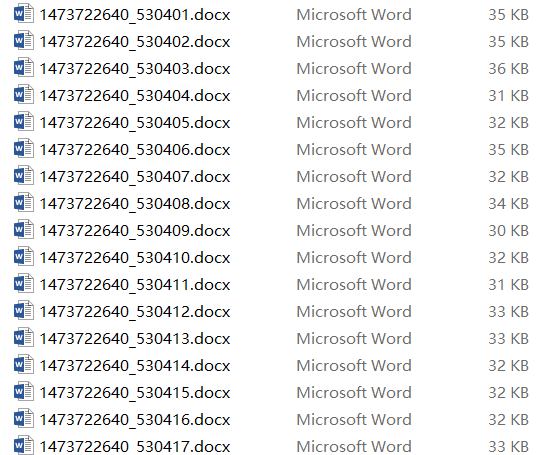Select file name 1473722640_530409.docx
Image resolution: width=539 pixels, height=455 pixels.
135,231
